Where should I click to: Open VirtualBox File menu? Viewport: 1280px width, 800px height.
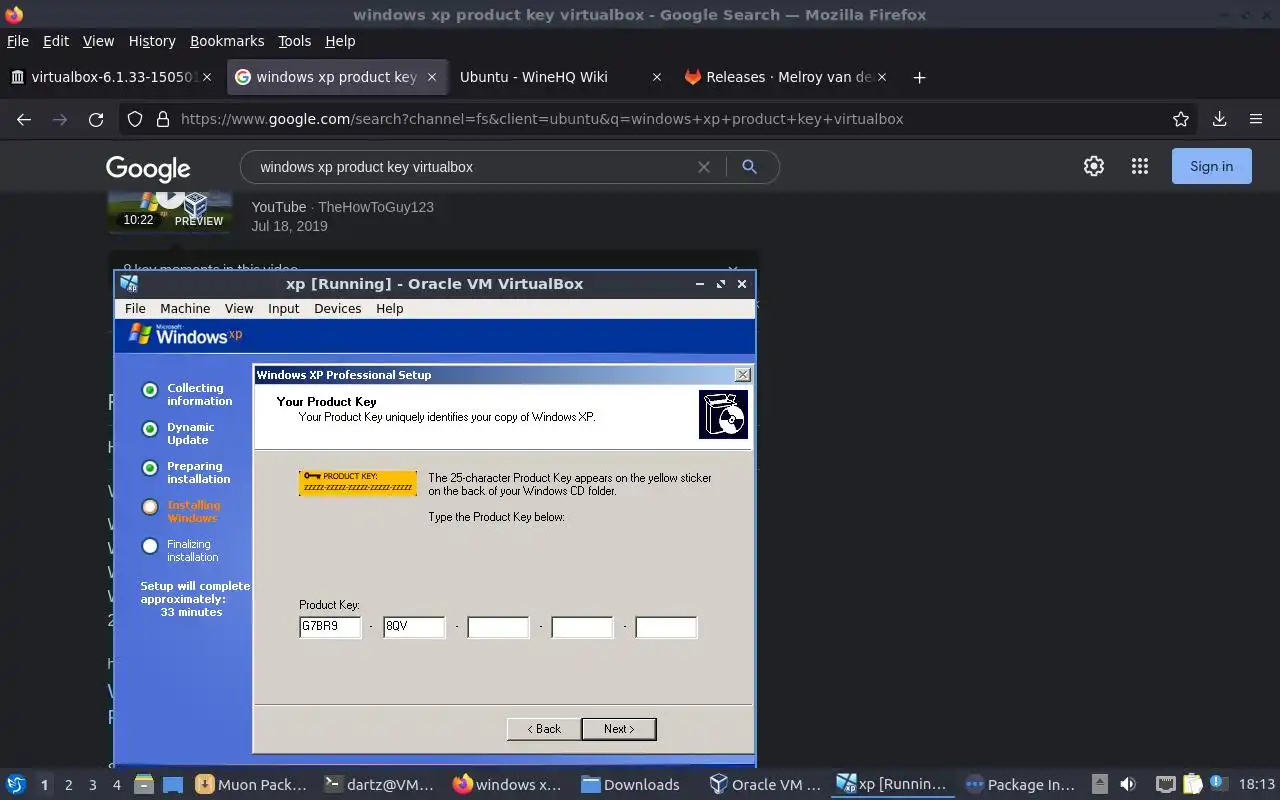[135, 309]
